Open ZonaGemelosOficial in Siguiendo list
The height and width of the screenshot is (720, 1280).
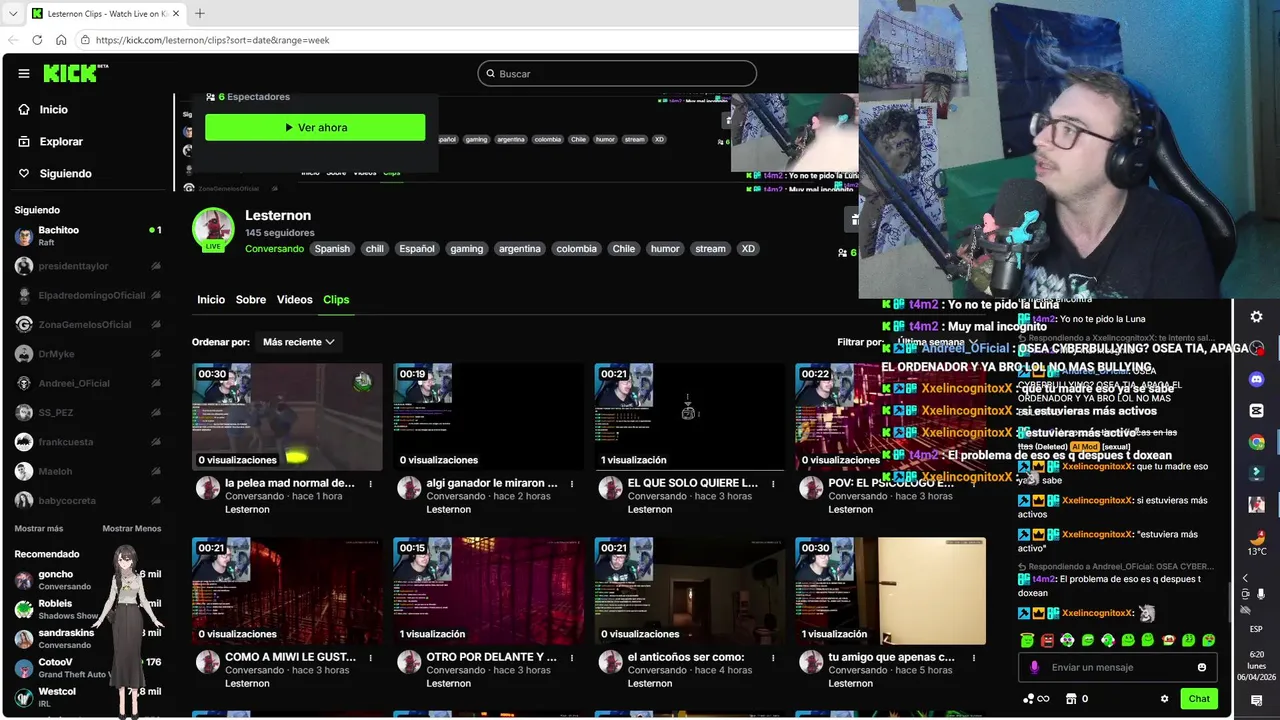[x=88, y=325]
